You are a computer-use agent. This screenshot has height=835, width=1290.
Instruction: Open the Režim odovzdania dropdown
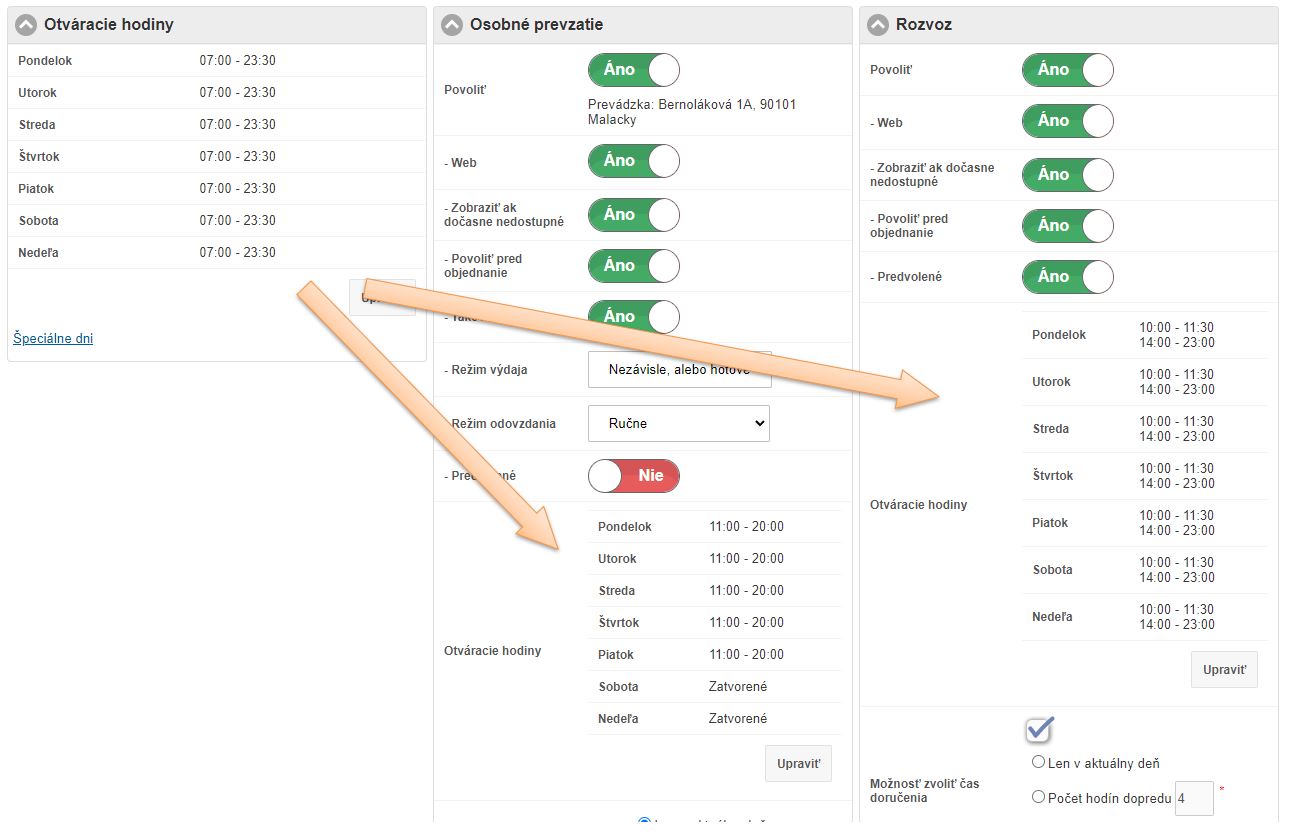click(678, 423)
